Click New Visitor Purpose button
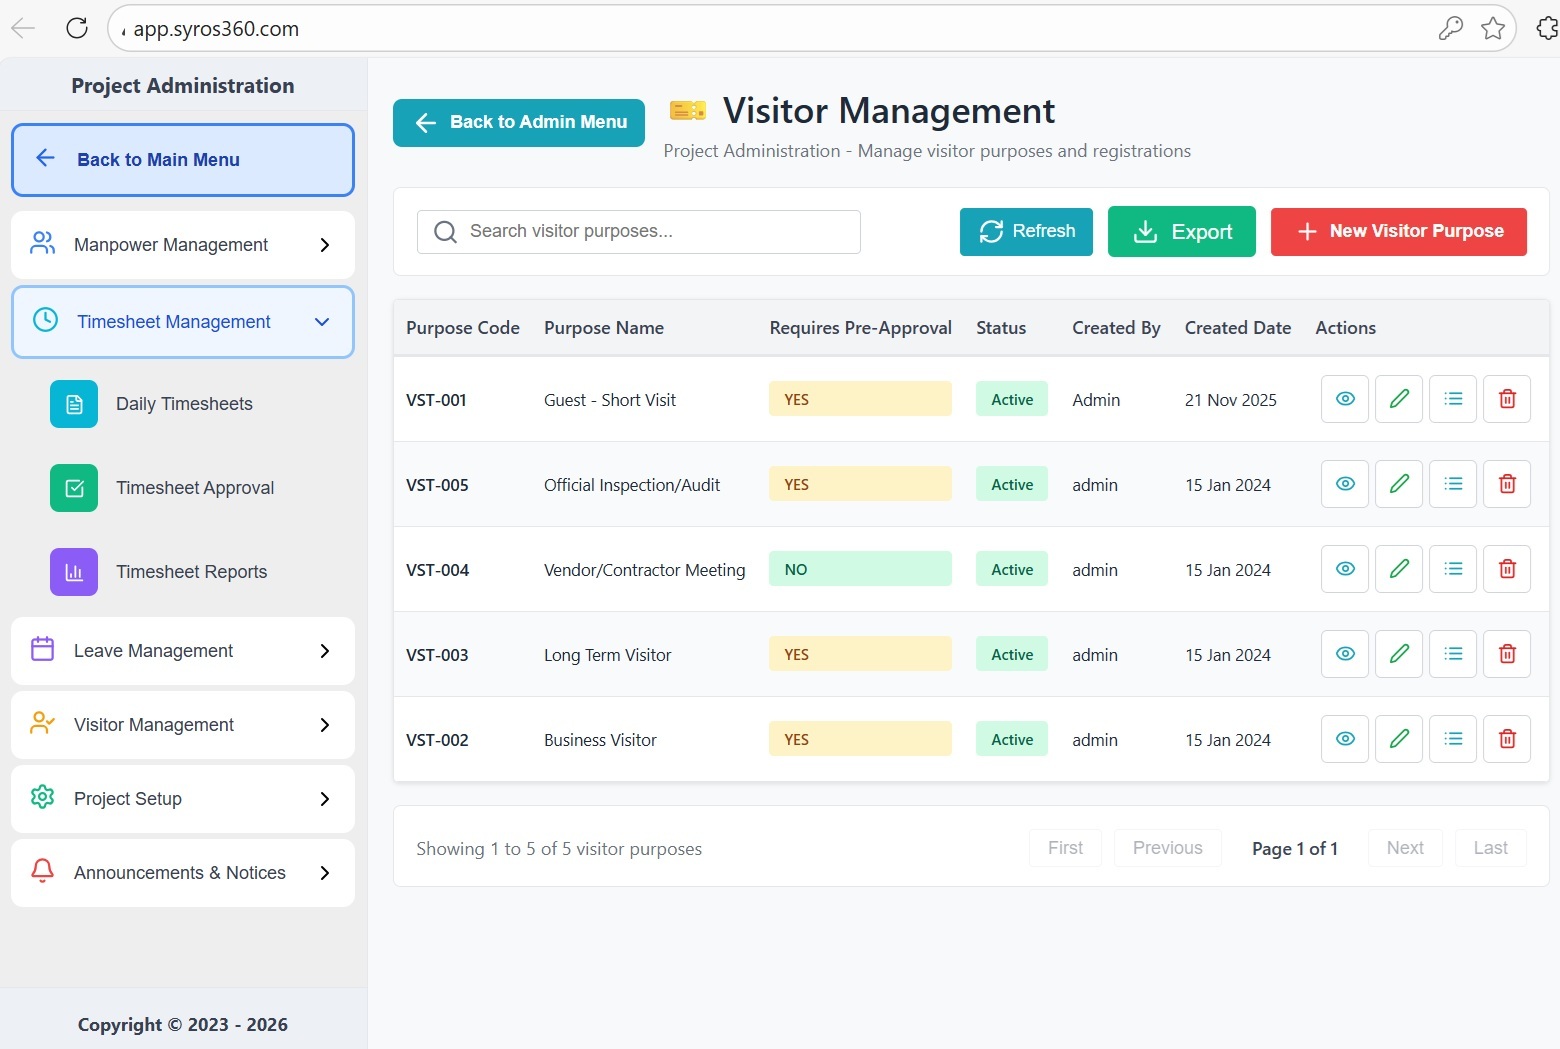Screen dimensions: 1560x1049 [x=1398, y=232]
